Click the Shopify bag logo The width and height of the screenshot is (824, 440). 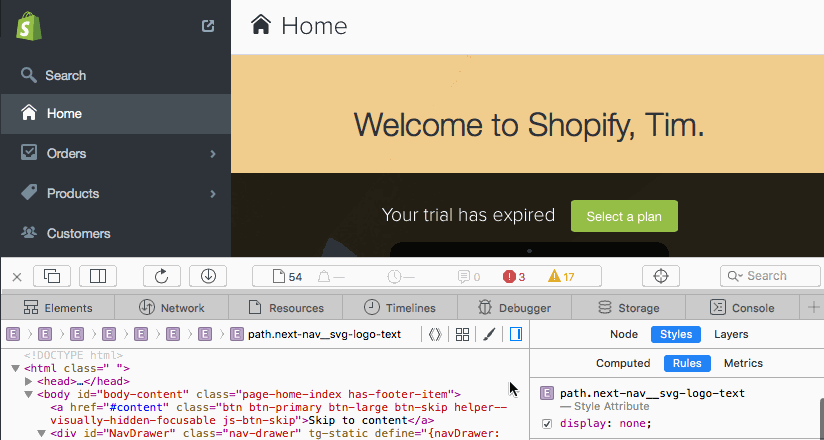[29, 26]
